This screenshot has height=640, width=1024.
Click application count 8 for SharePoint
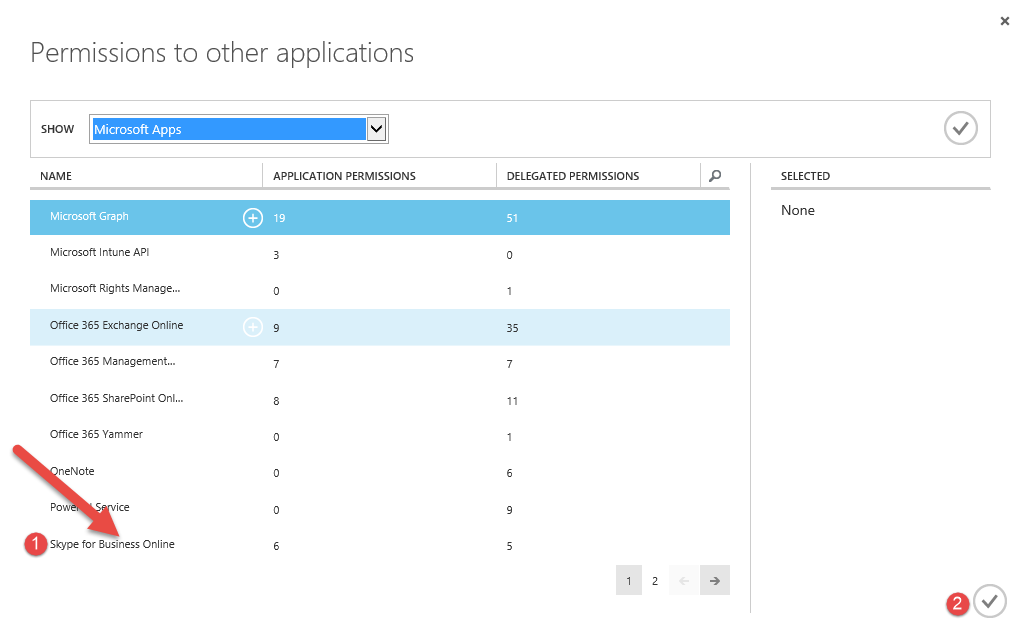(x=276, y=401)
